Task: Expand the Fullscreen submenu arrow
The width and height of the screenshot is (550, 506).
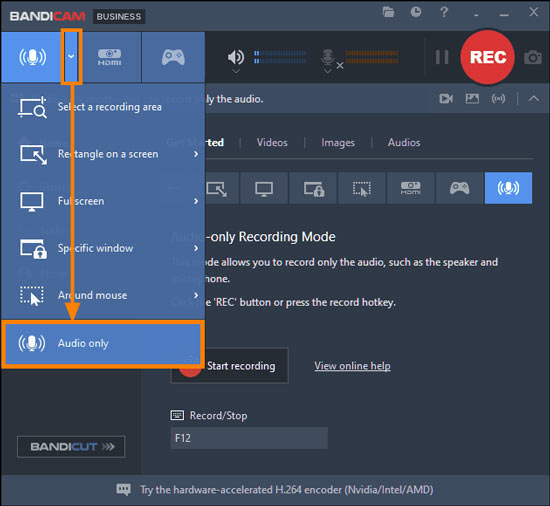Action: pyautogui.click(x=196, y=201)
